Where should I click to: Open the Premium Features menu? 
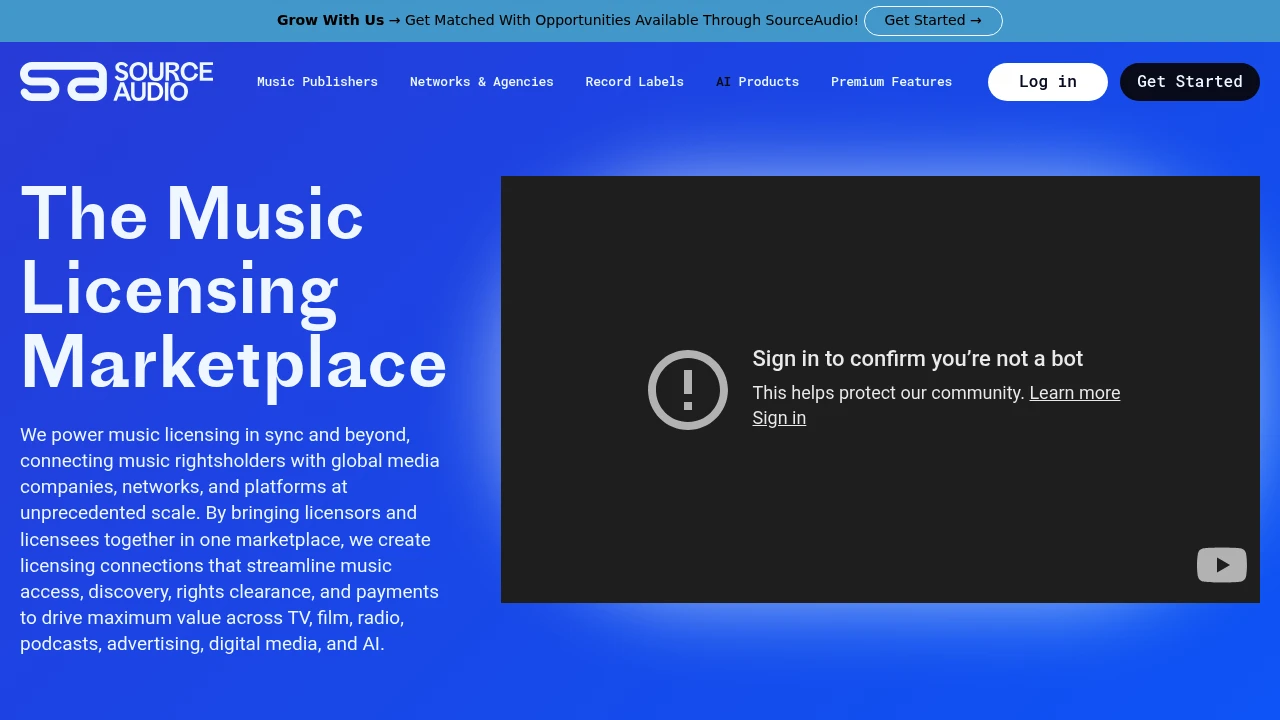click(x=891, y=82)
